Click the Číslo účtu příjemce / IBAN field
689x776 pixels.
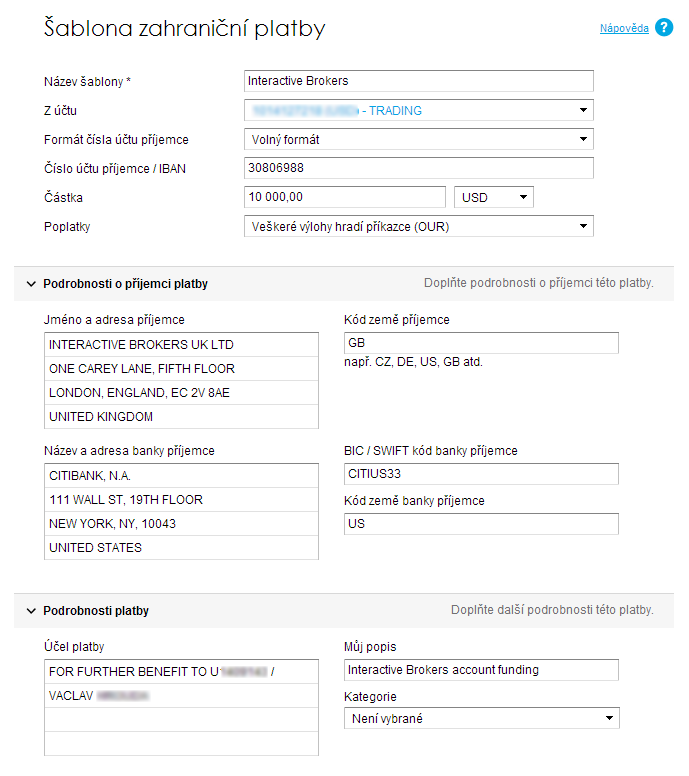418,169
